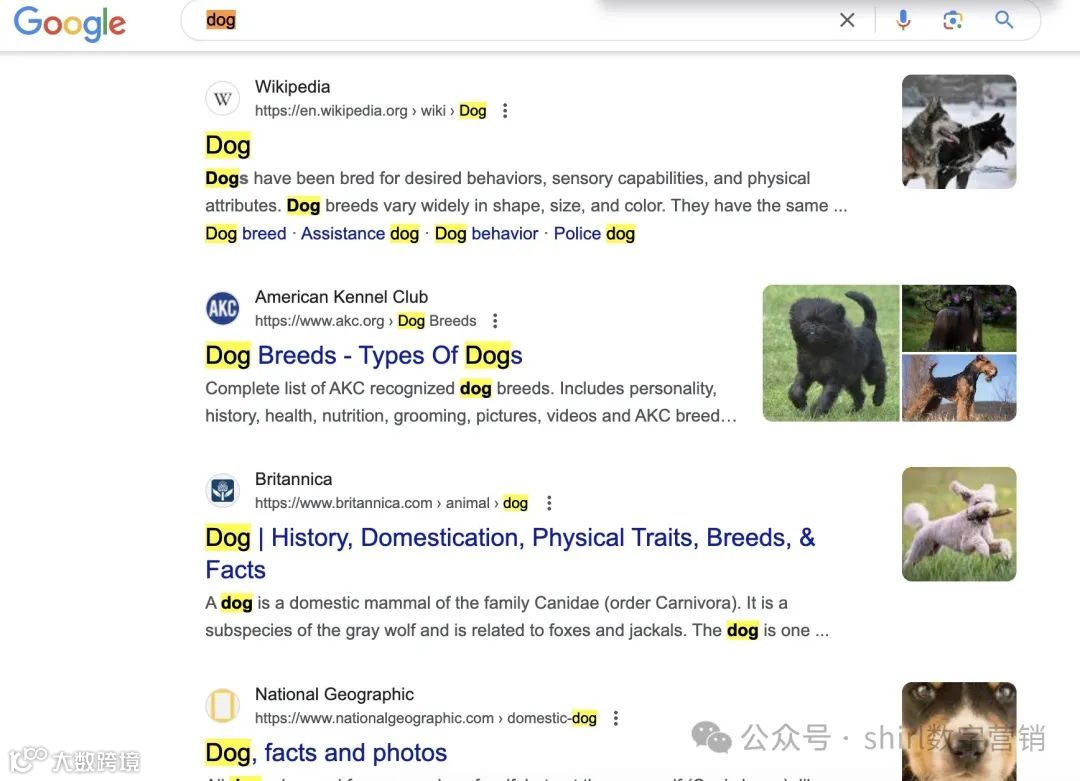Clear the search box with the X icon

point(847,20)
